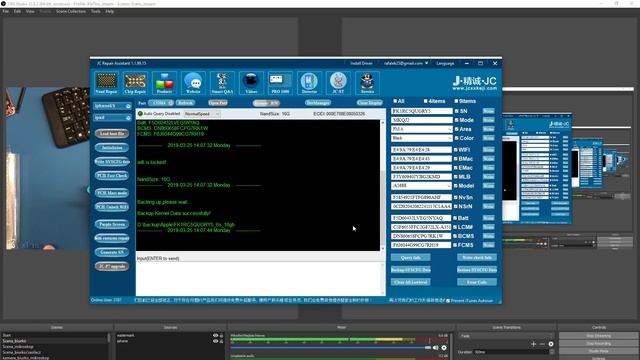Open the Fade transition dropdown in OBS

click(x=506, y=336)
